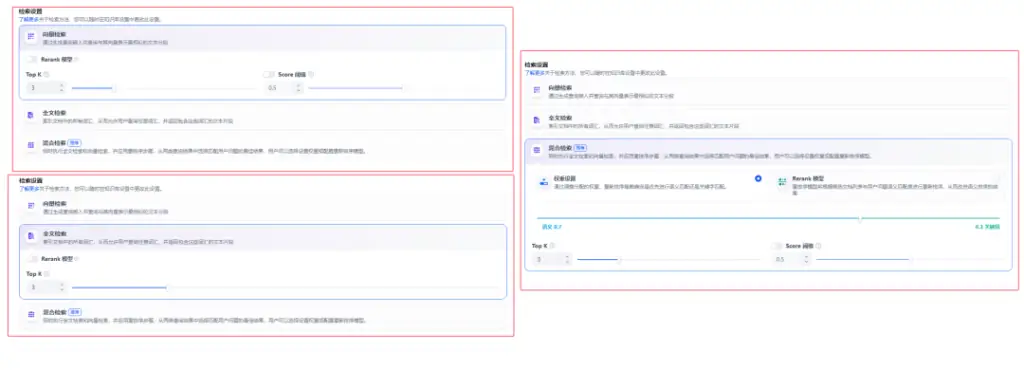Choose the 权重设置 icon in the right panel
This screenshot has height=370, width=1024.
tap(543, 182)
